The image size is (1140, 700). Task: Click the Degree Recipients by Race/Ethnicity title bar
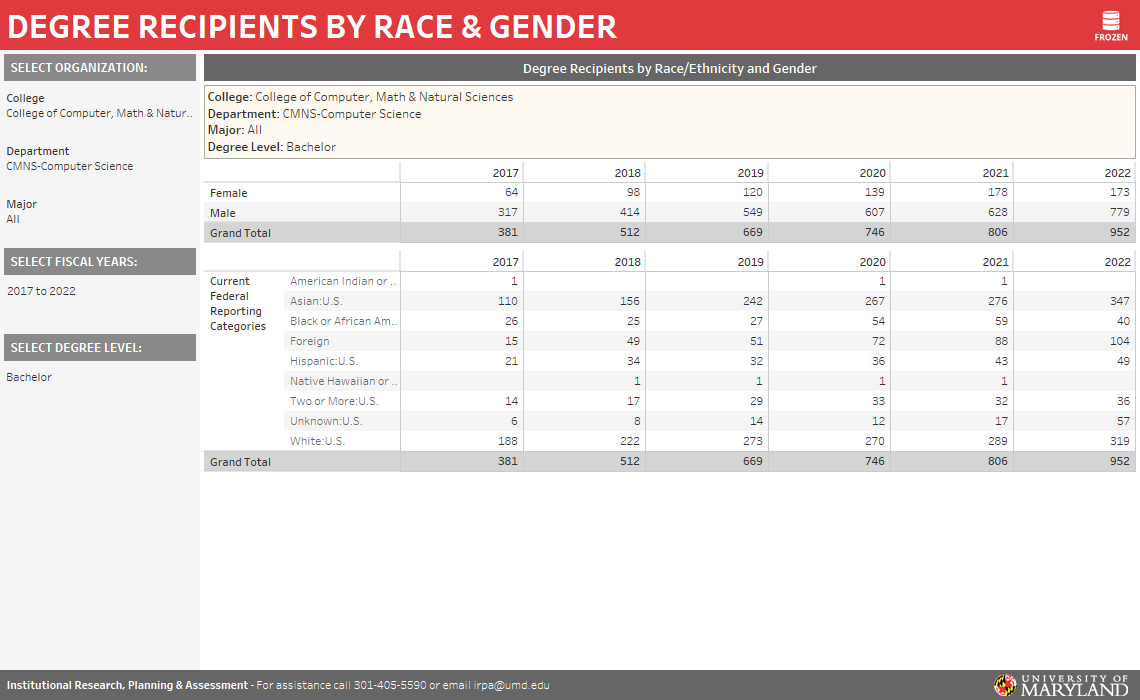click(x=669, y=68)
